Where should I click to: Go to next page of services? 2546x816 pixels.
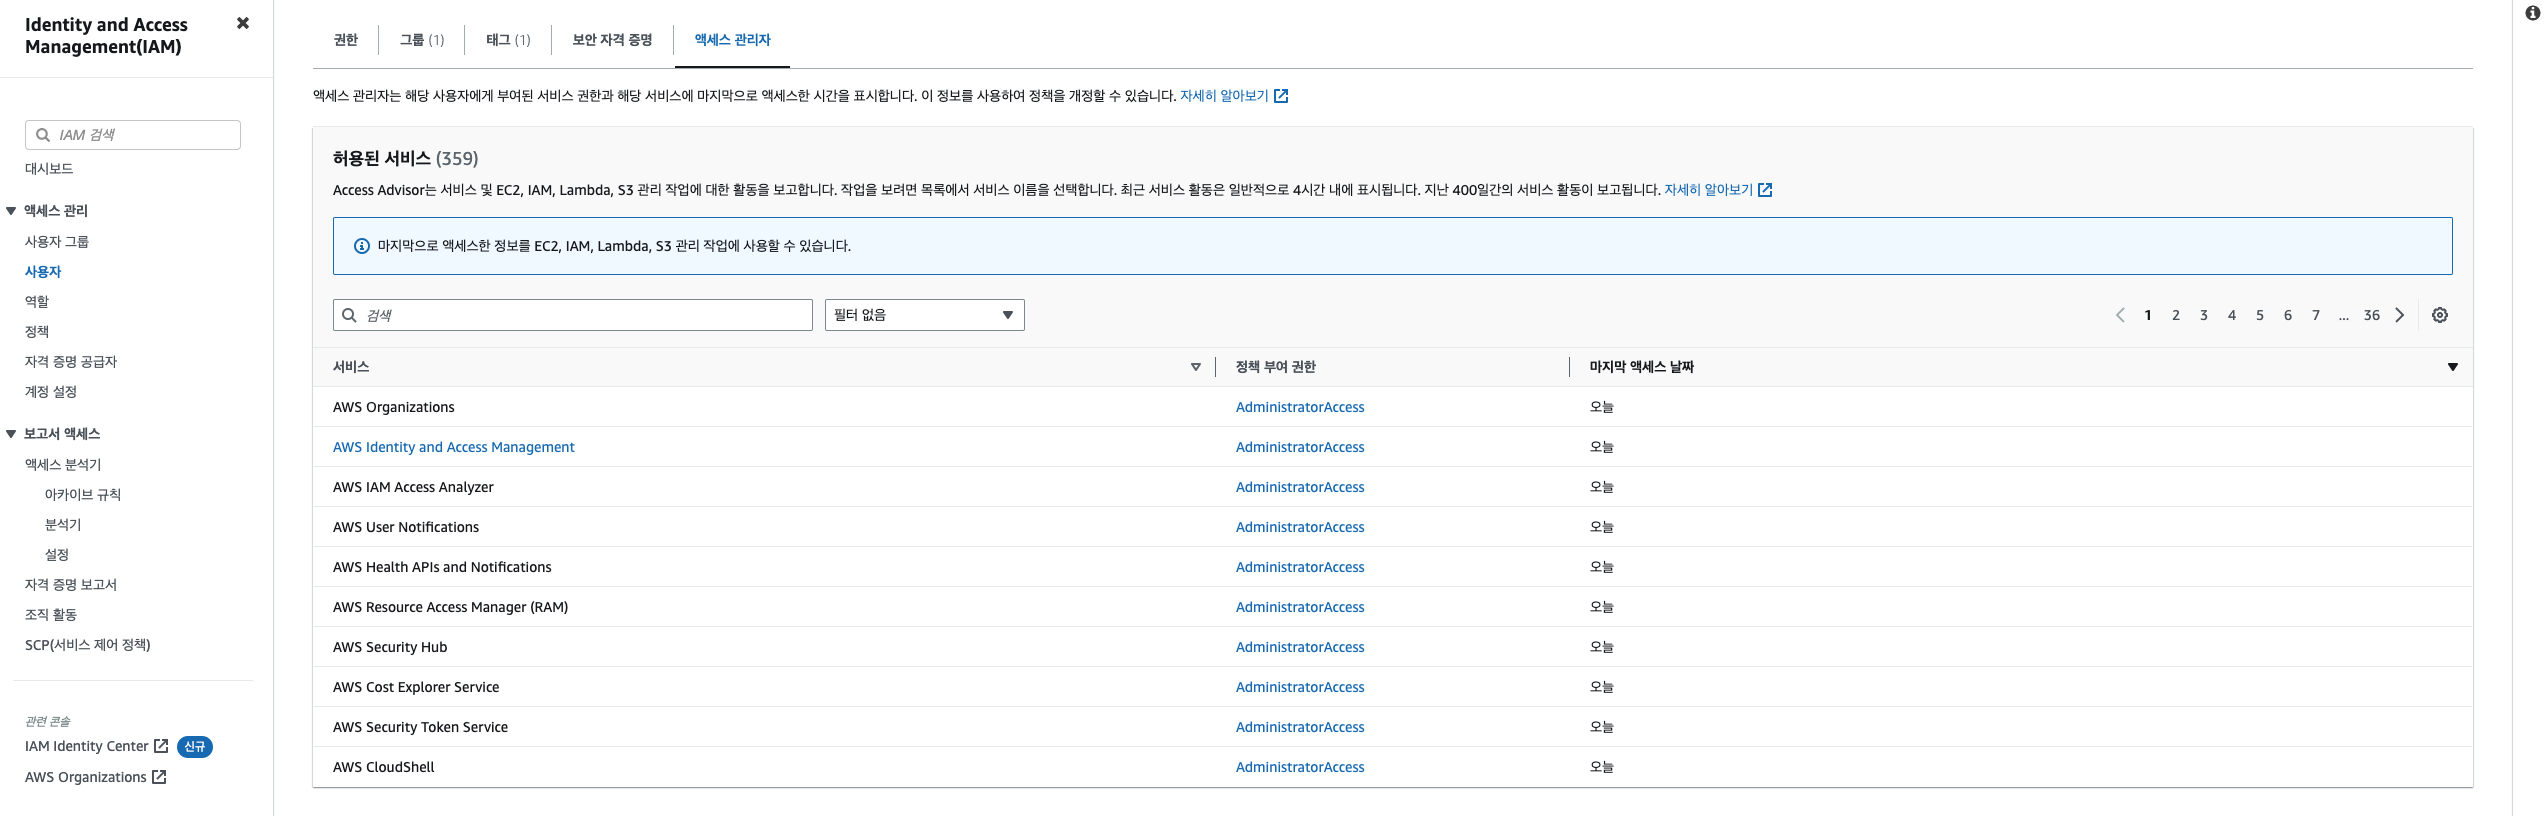click(2400, 315)
